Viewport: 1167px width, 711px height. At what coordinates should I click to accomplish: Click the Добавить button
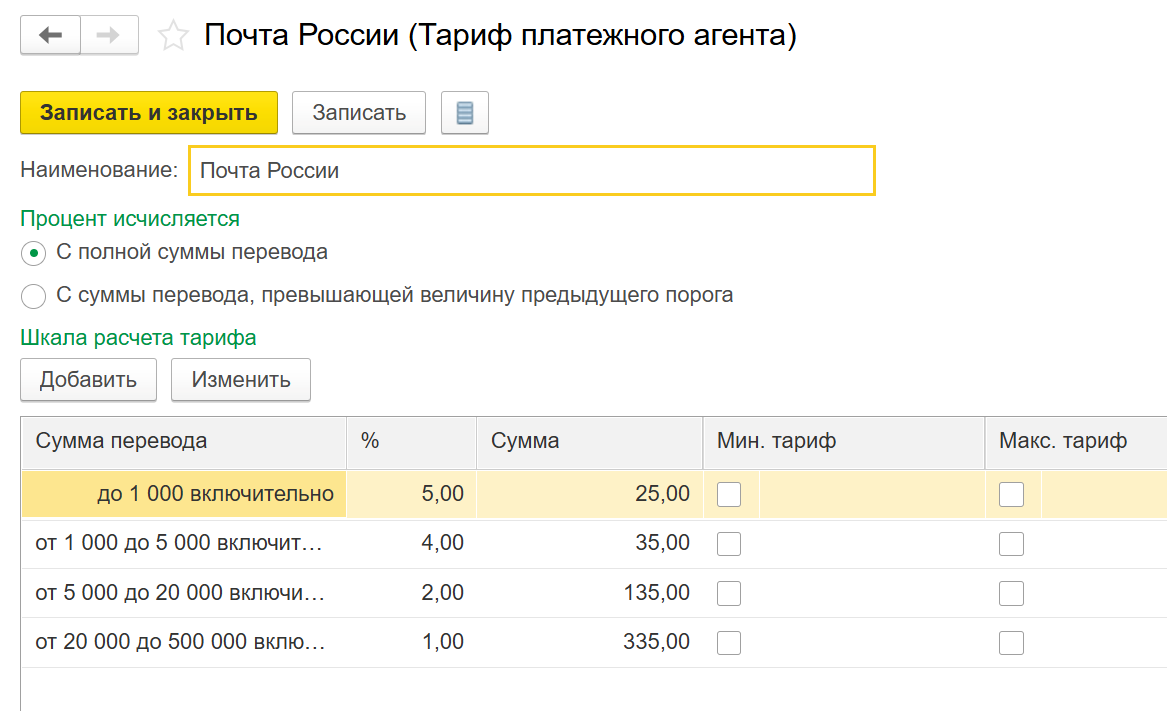coord(88,380)
